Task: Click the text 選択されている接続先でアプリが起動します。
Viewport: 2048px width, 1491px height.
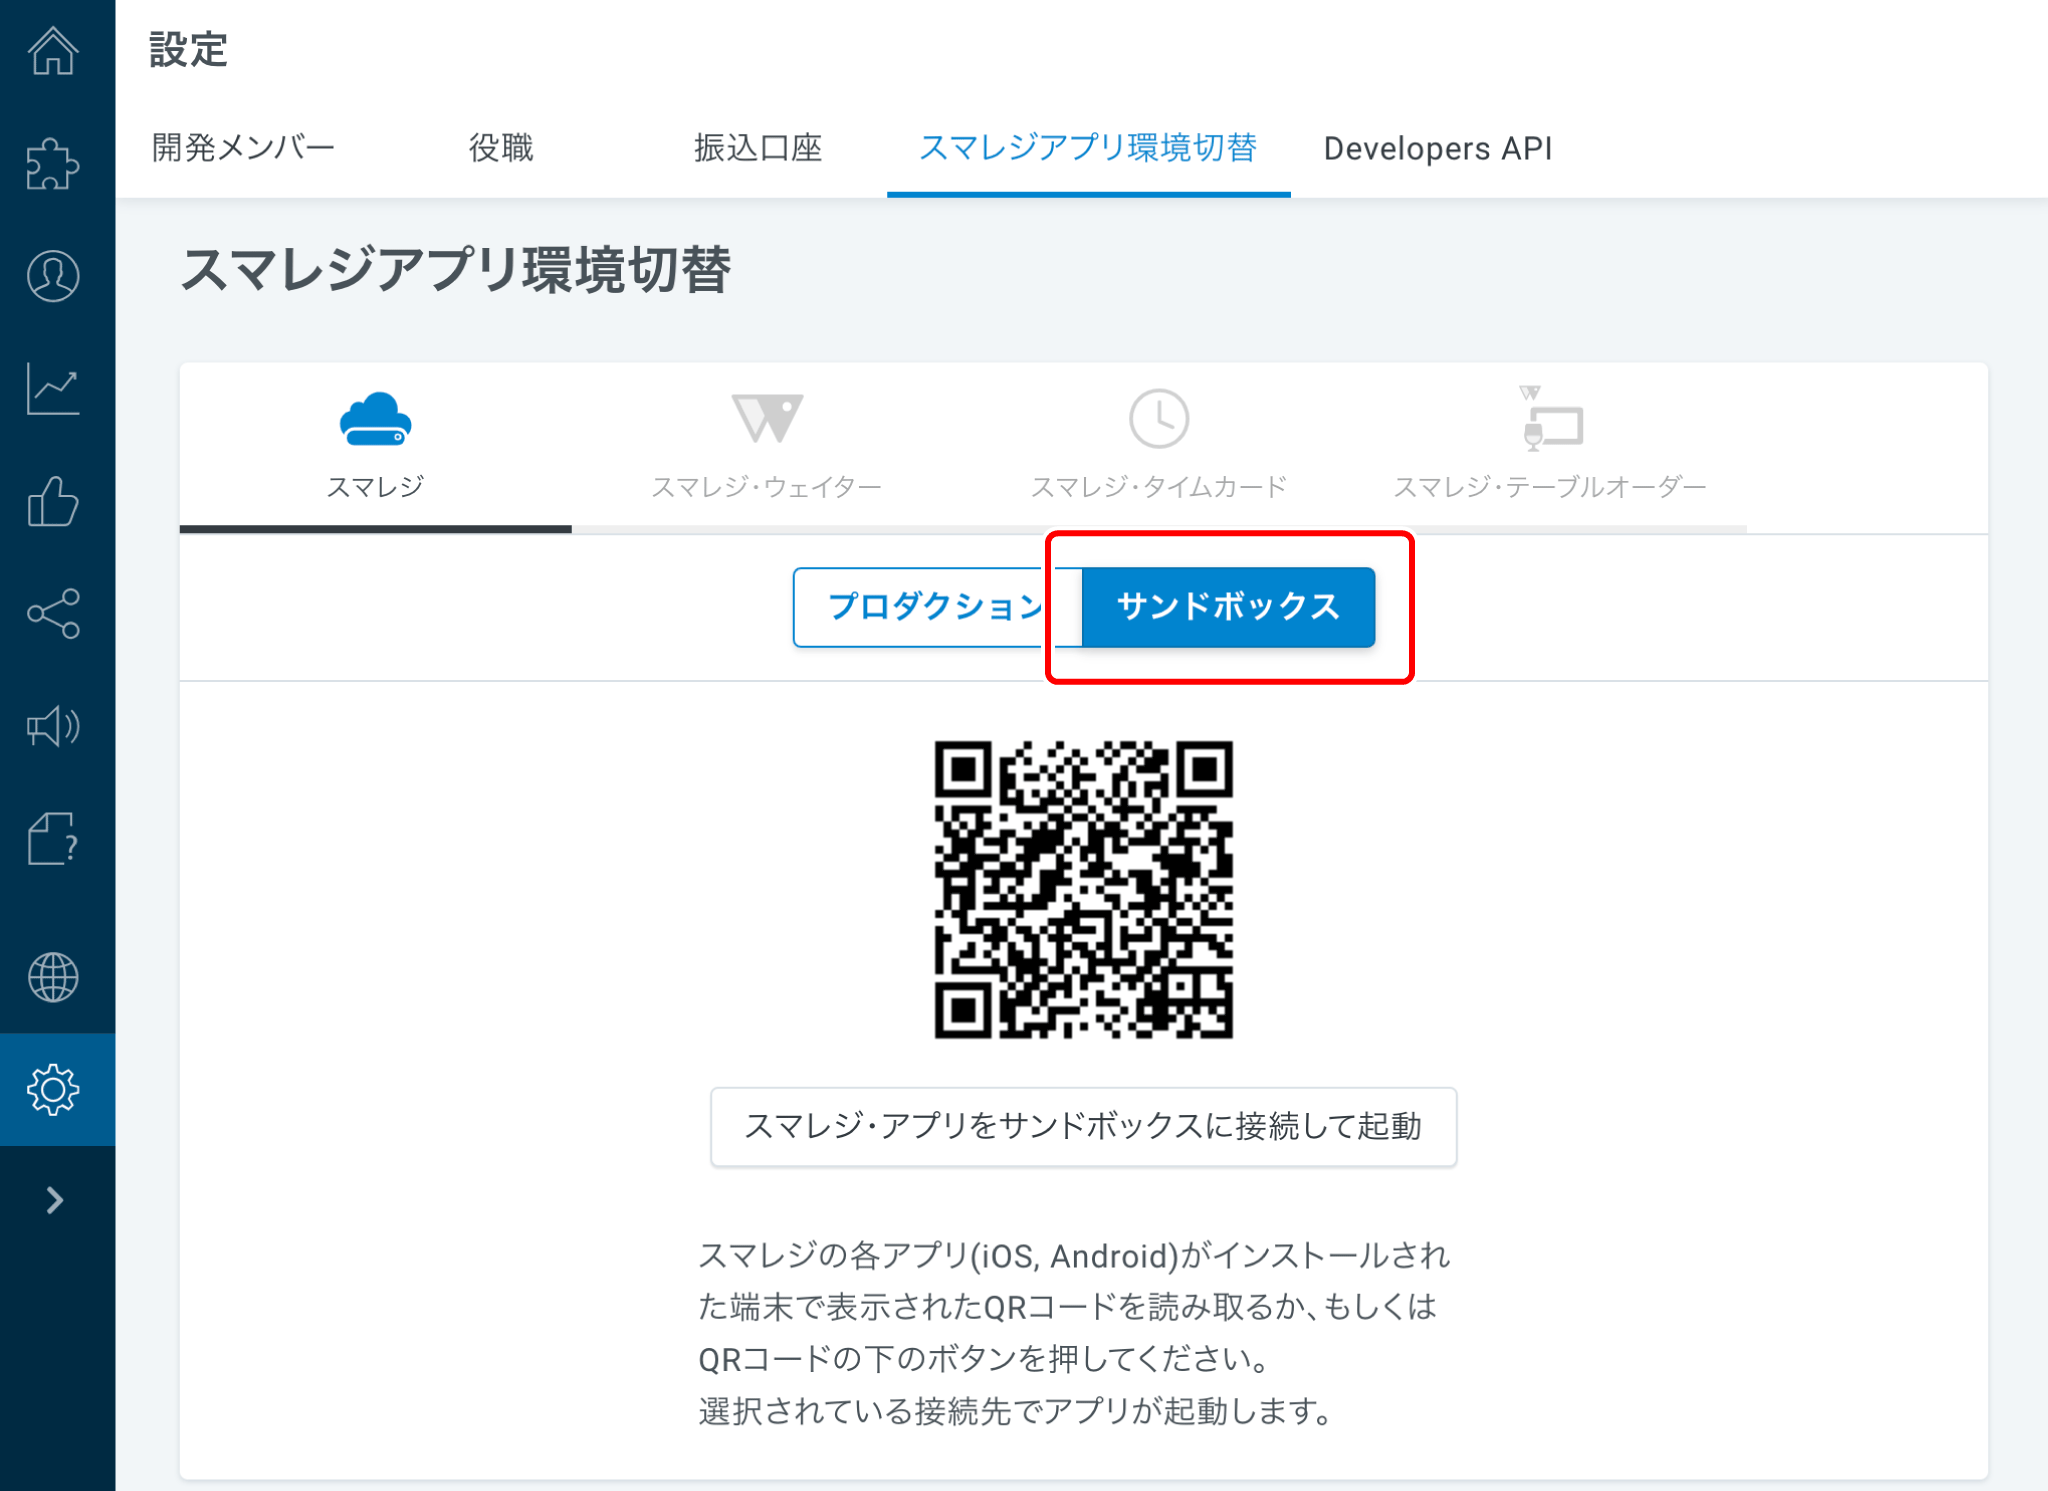Action: pyautogui.click(x=1016, y=1411)
